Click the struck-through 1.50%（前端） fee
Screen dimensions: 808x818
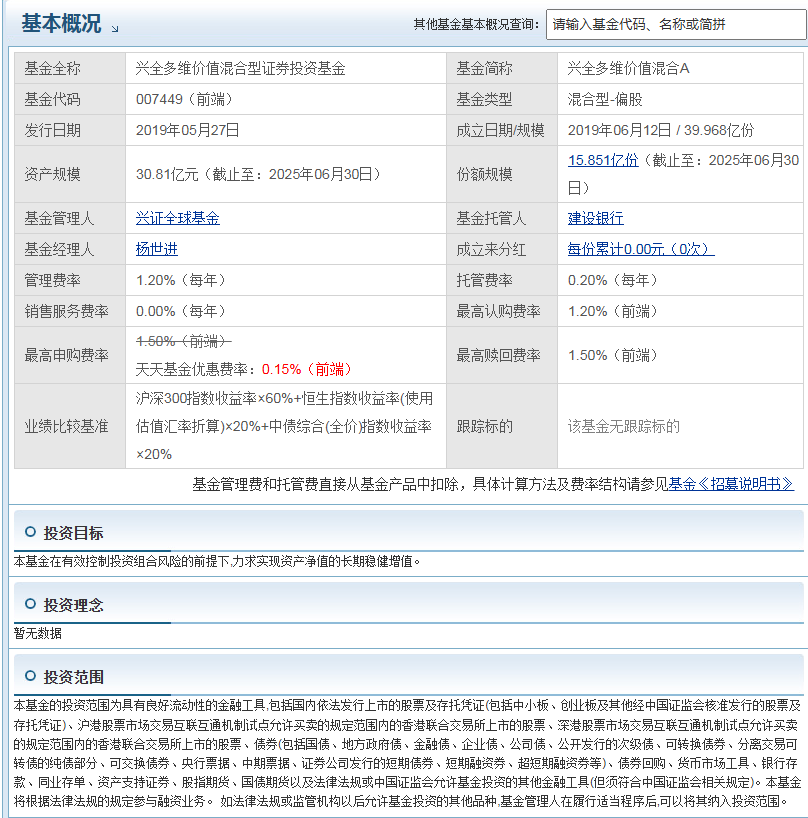(x=184, y=341)
